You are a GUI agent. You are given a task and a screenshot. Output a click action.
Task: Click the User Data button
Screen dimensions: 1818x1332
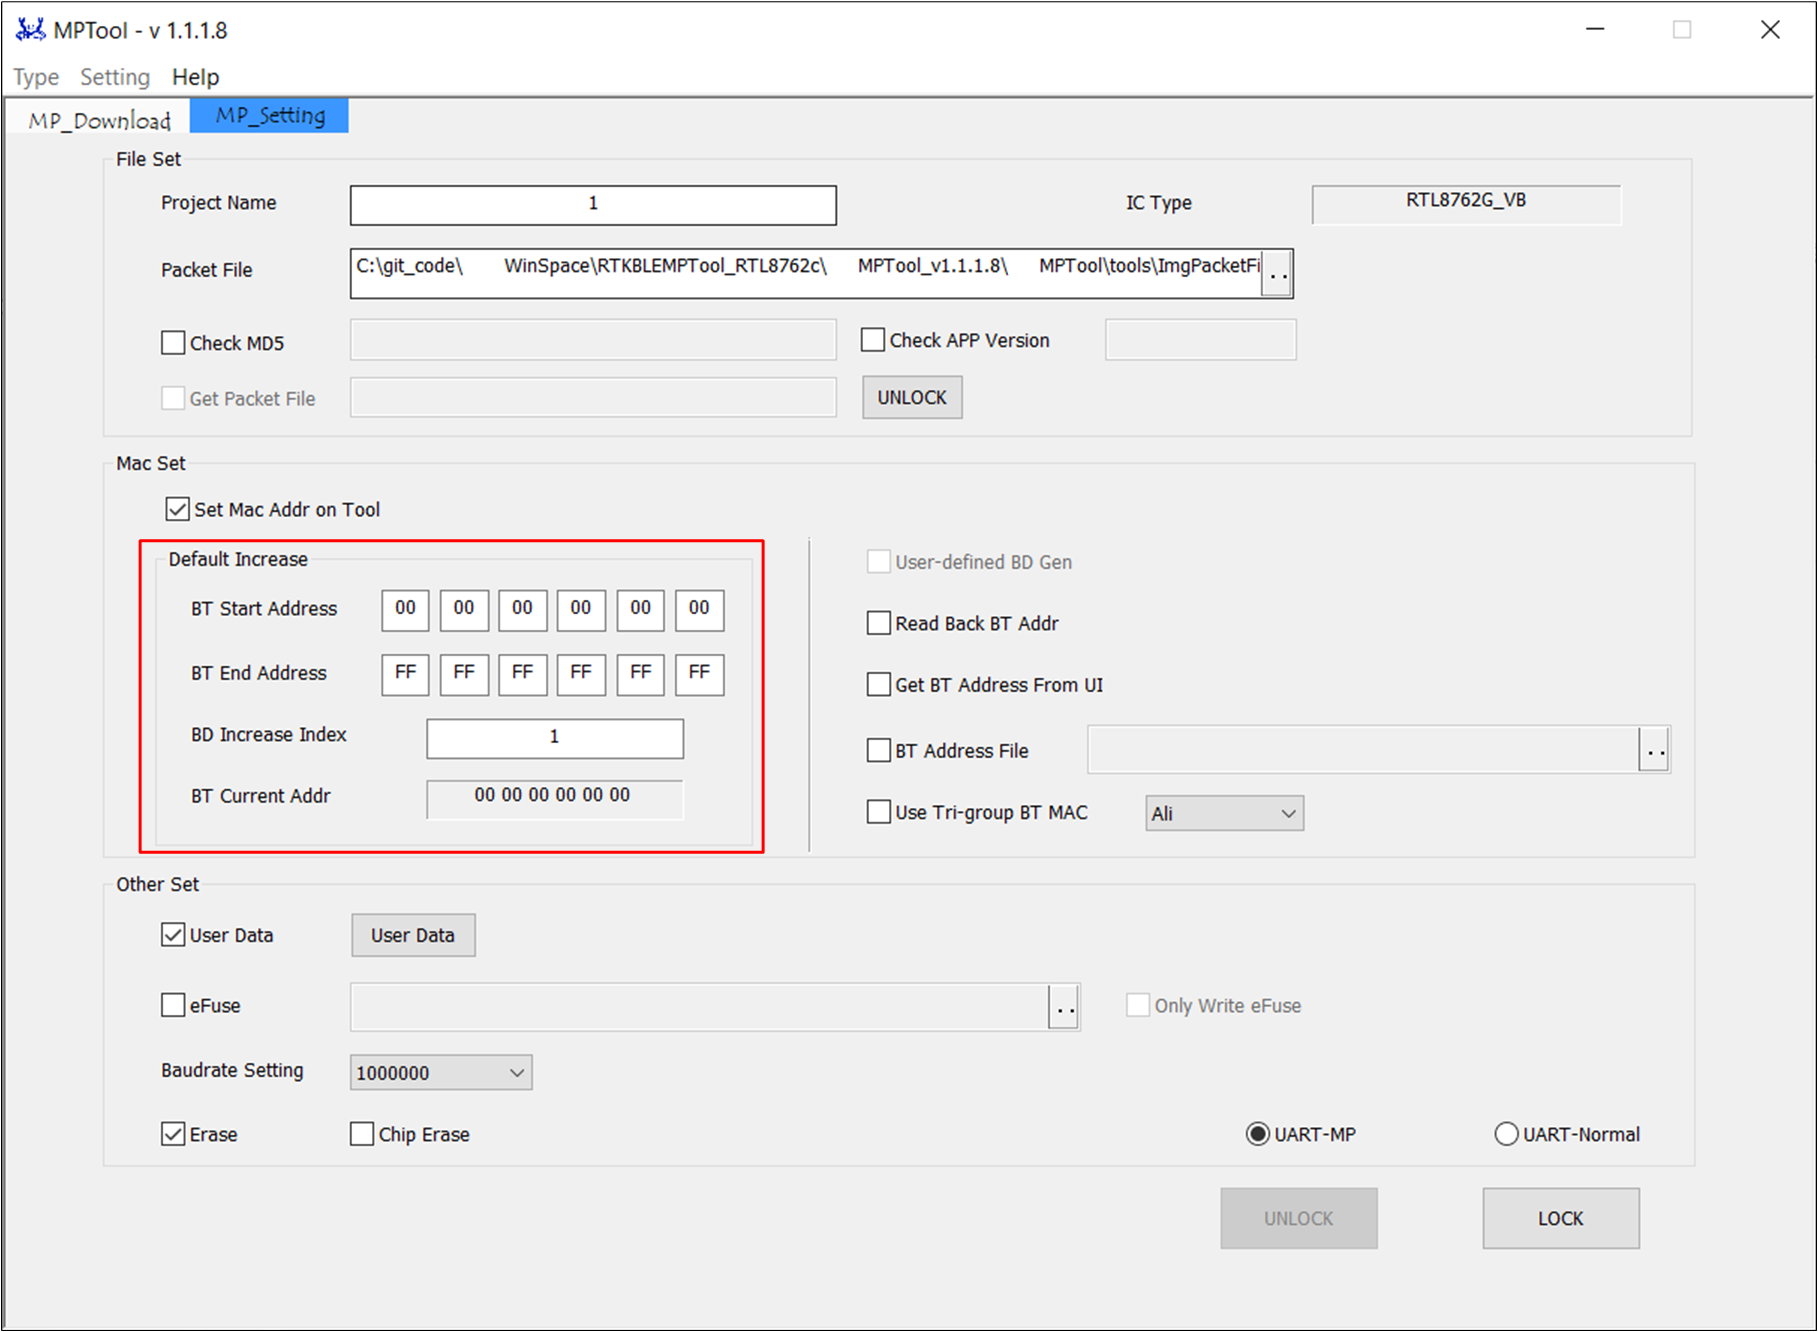[412, 935]
